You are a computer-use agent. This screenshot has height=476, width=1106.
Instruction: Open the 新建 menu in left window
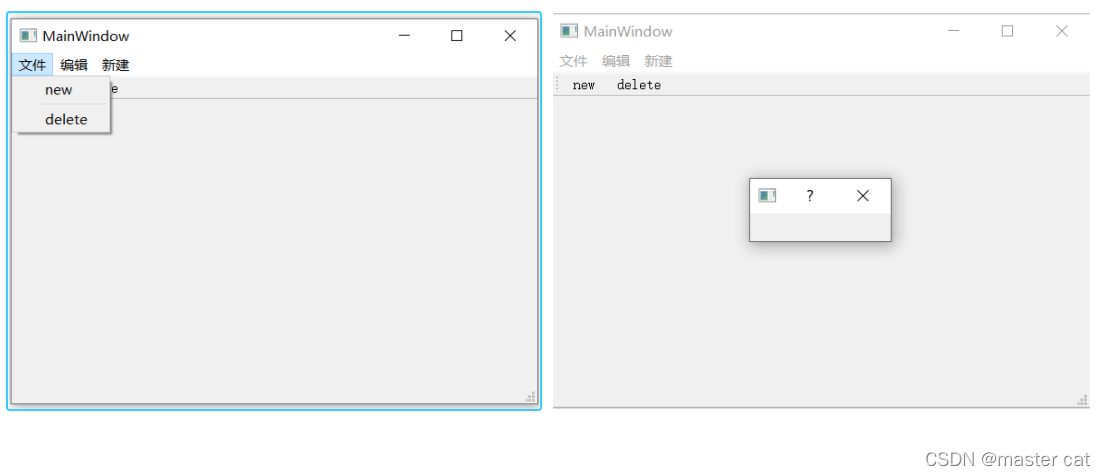116,66
